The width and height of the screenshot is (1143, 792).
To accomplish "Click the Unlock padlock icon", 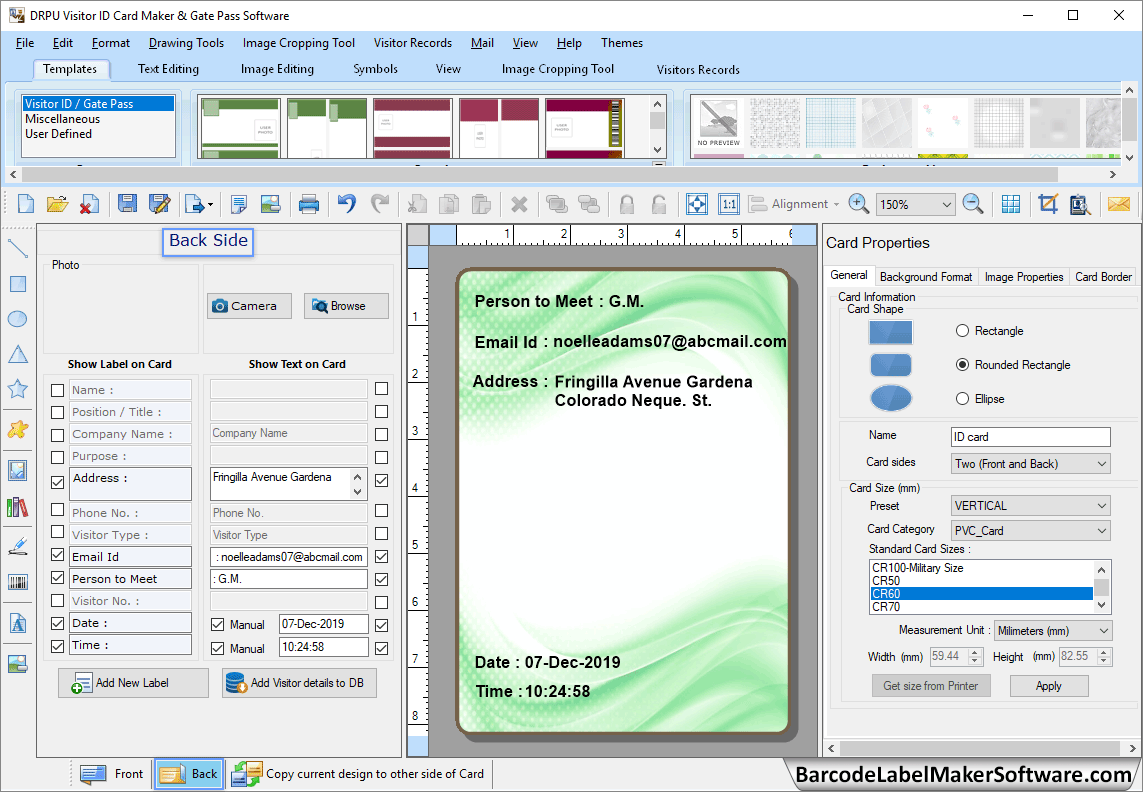I will coord(658,204).
